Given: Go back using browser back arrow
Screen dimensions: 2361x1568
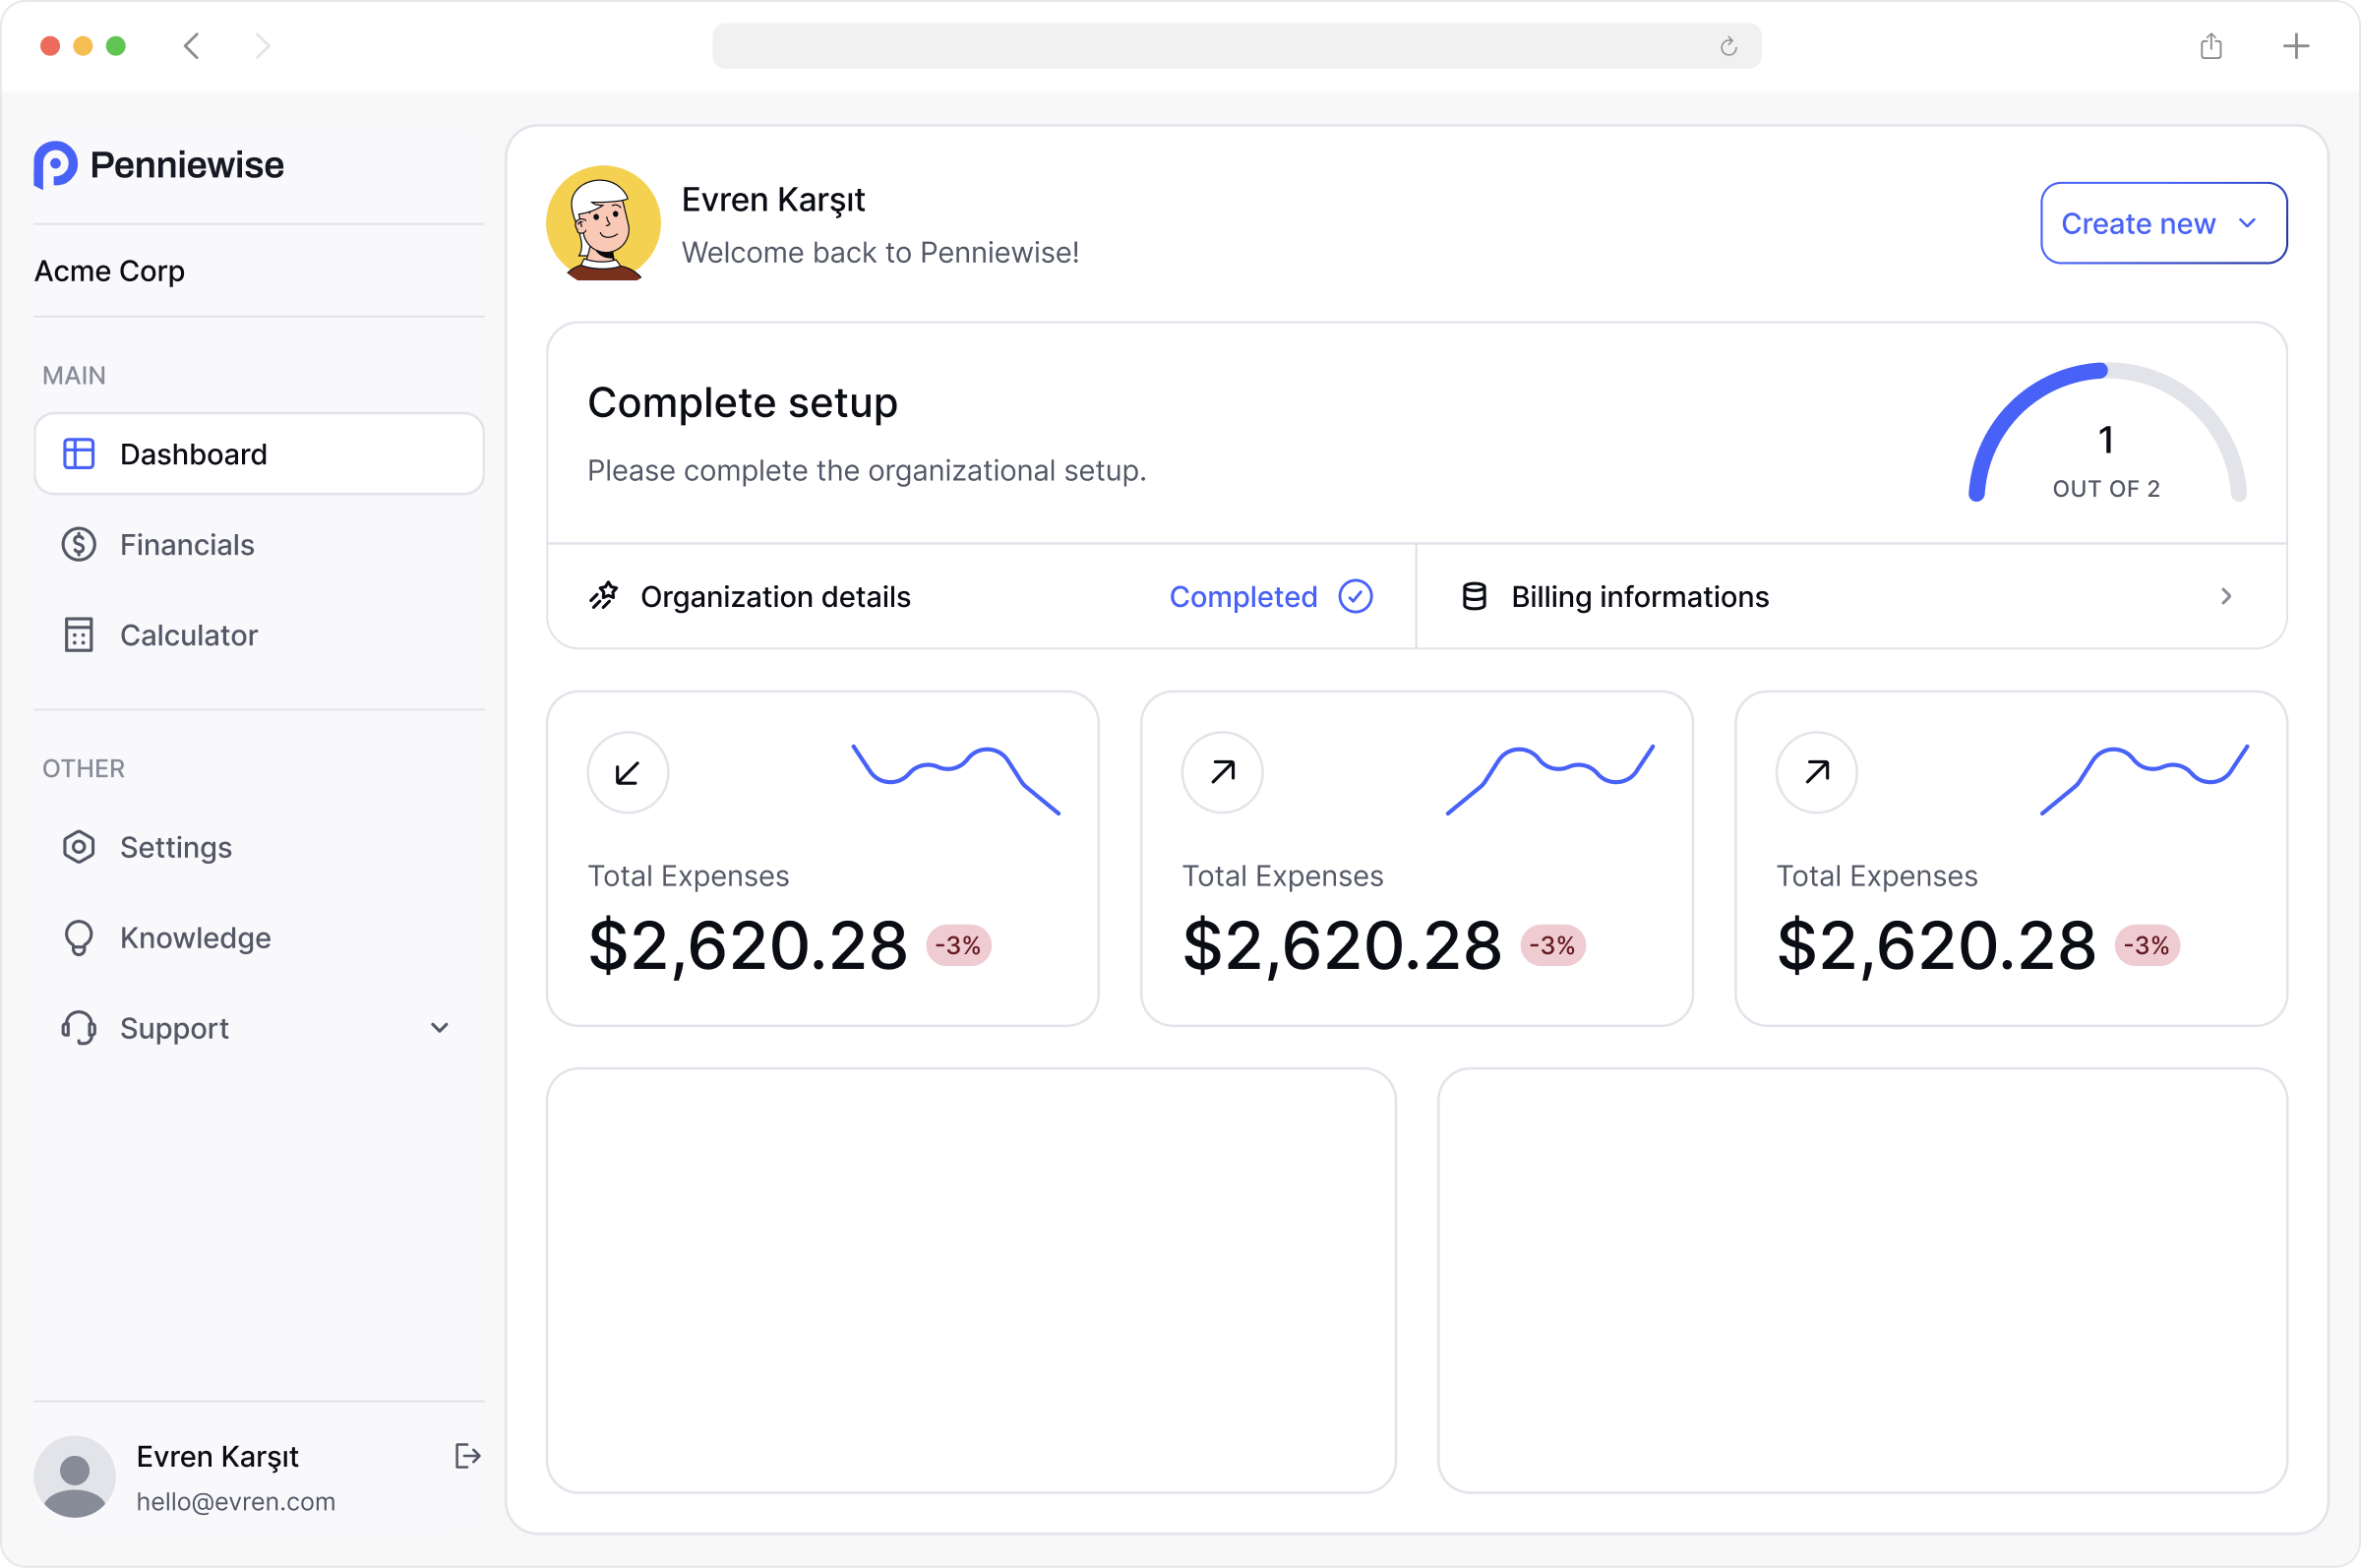Looking at the screenshot, I should [192, 46].
